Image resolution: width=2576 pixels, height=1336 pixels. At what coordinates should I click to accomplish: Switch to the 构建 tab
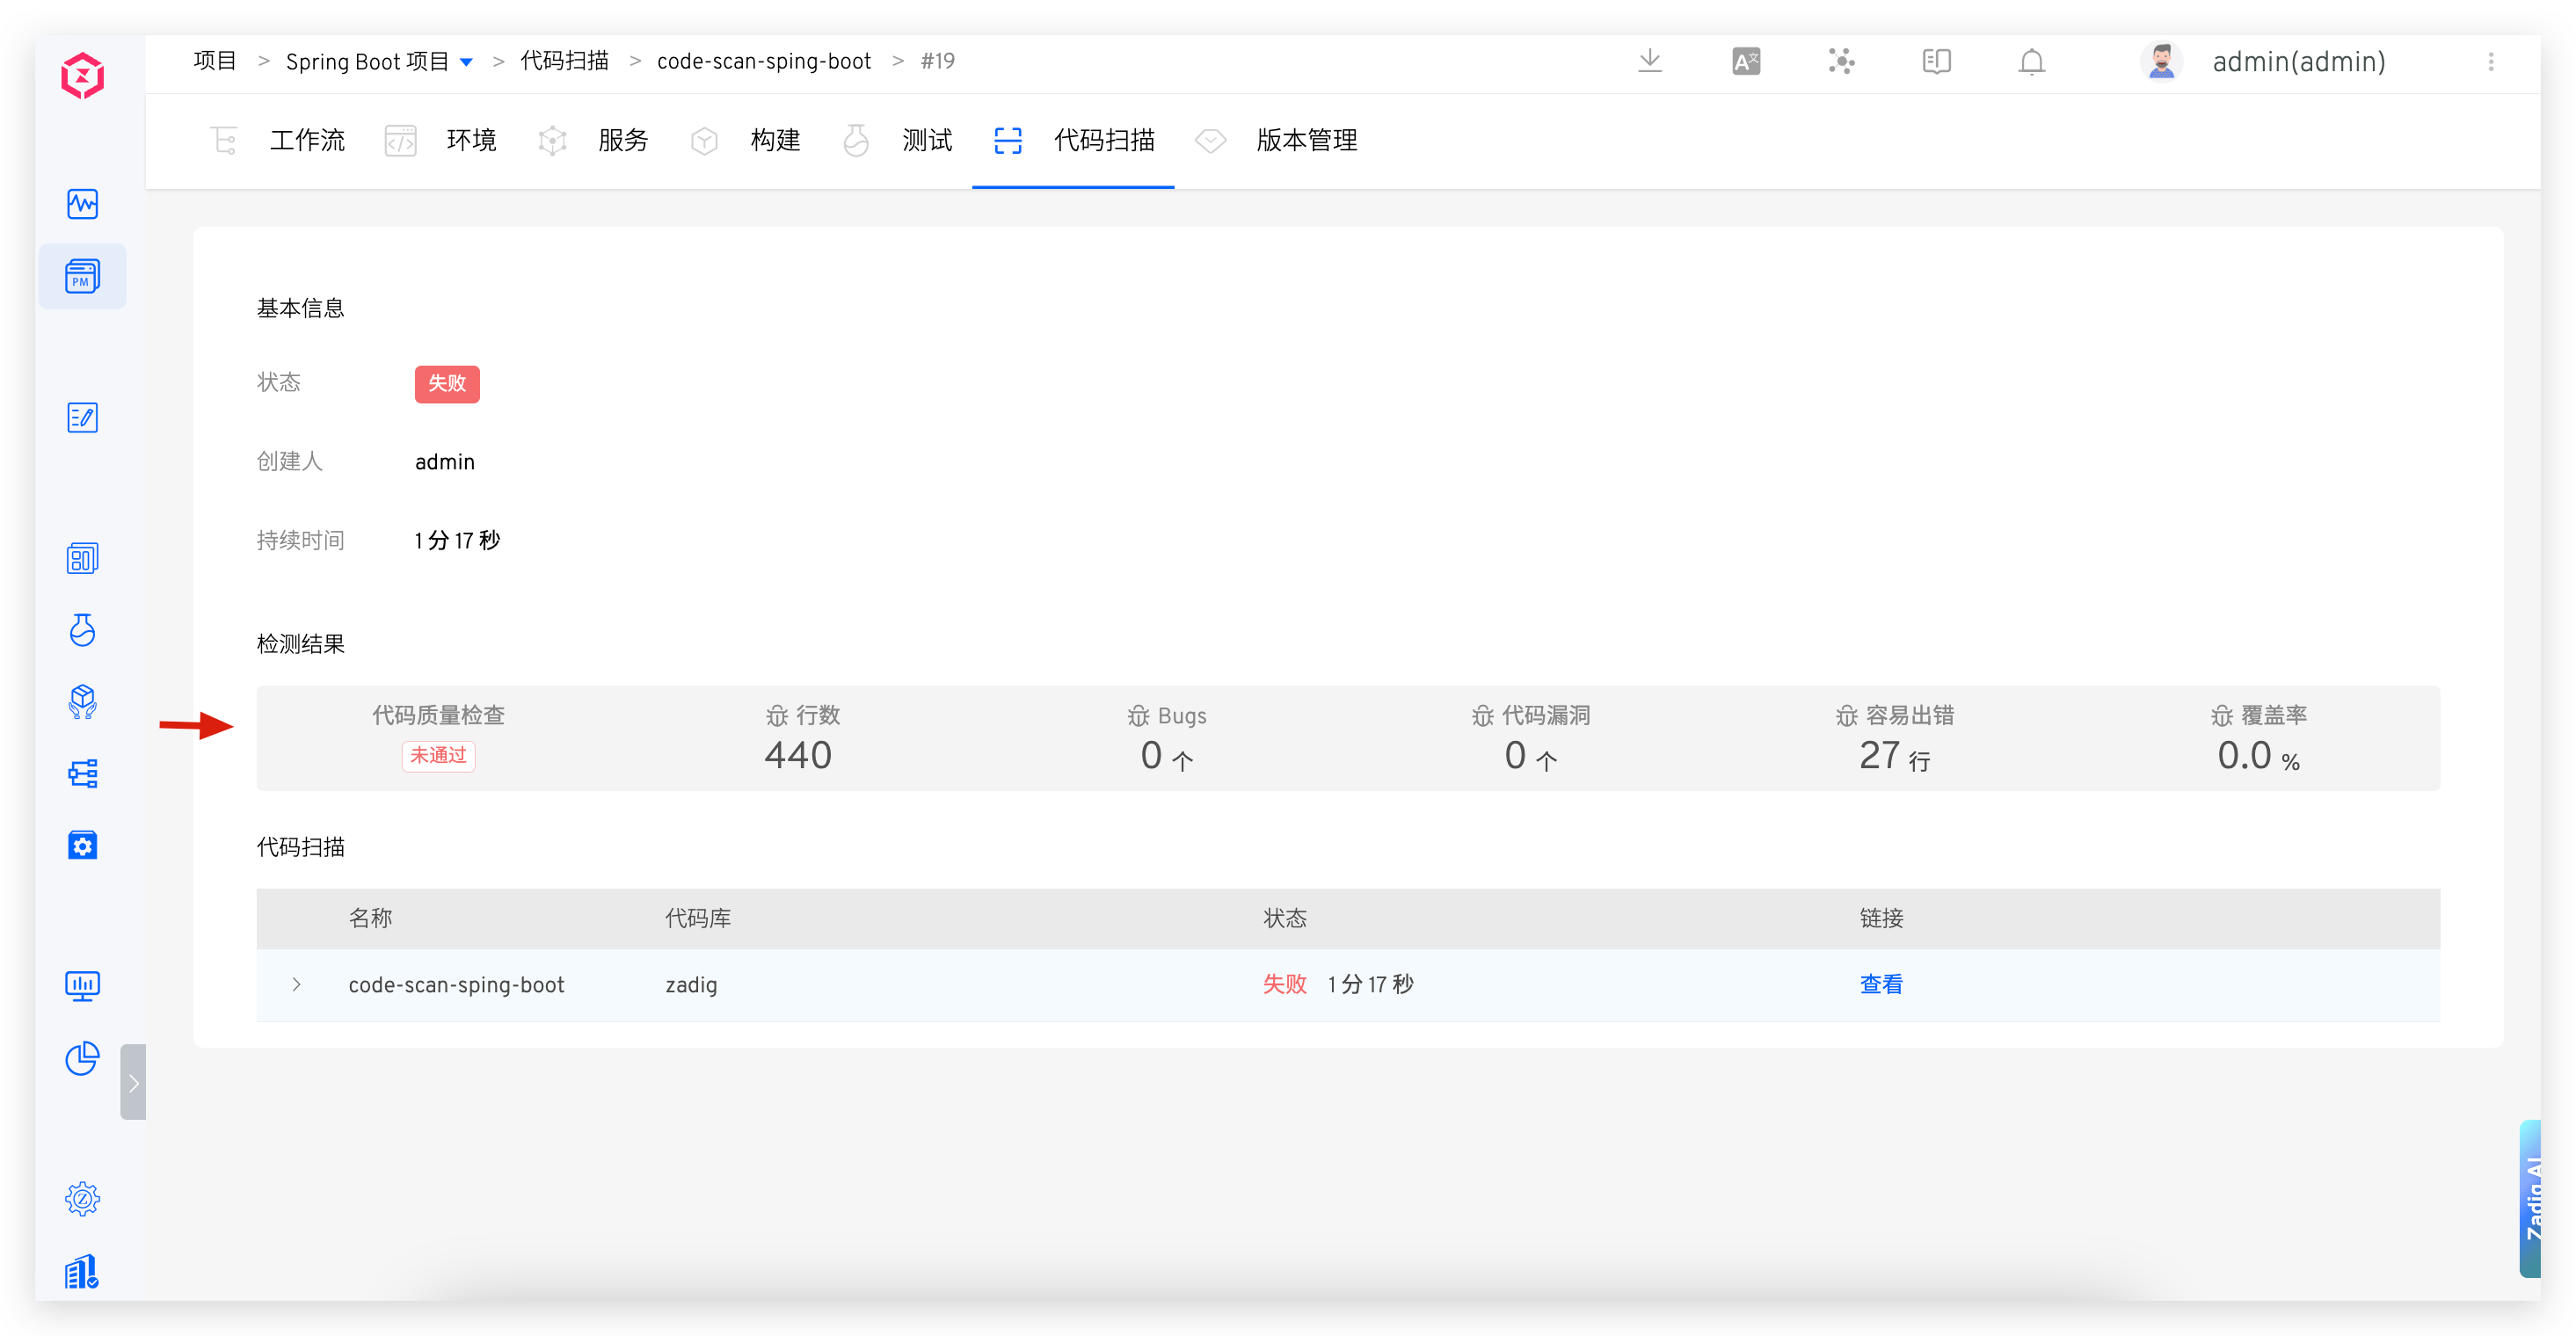(775, 140)
